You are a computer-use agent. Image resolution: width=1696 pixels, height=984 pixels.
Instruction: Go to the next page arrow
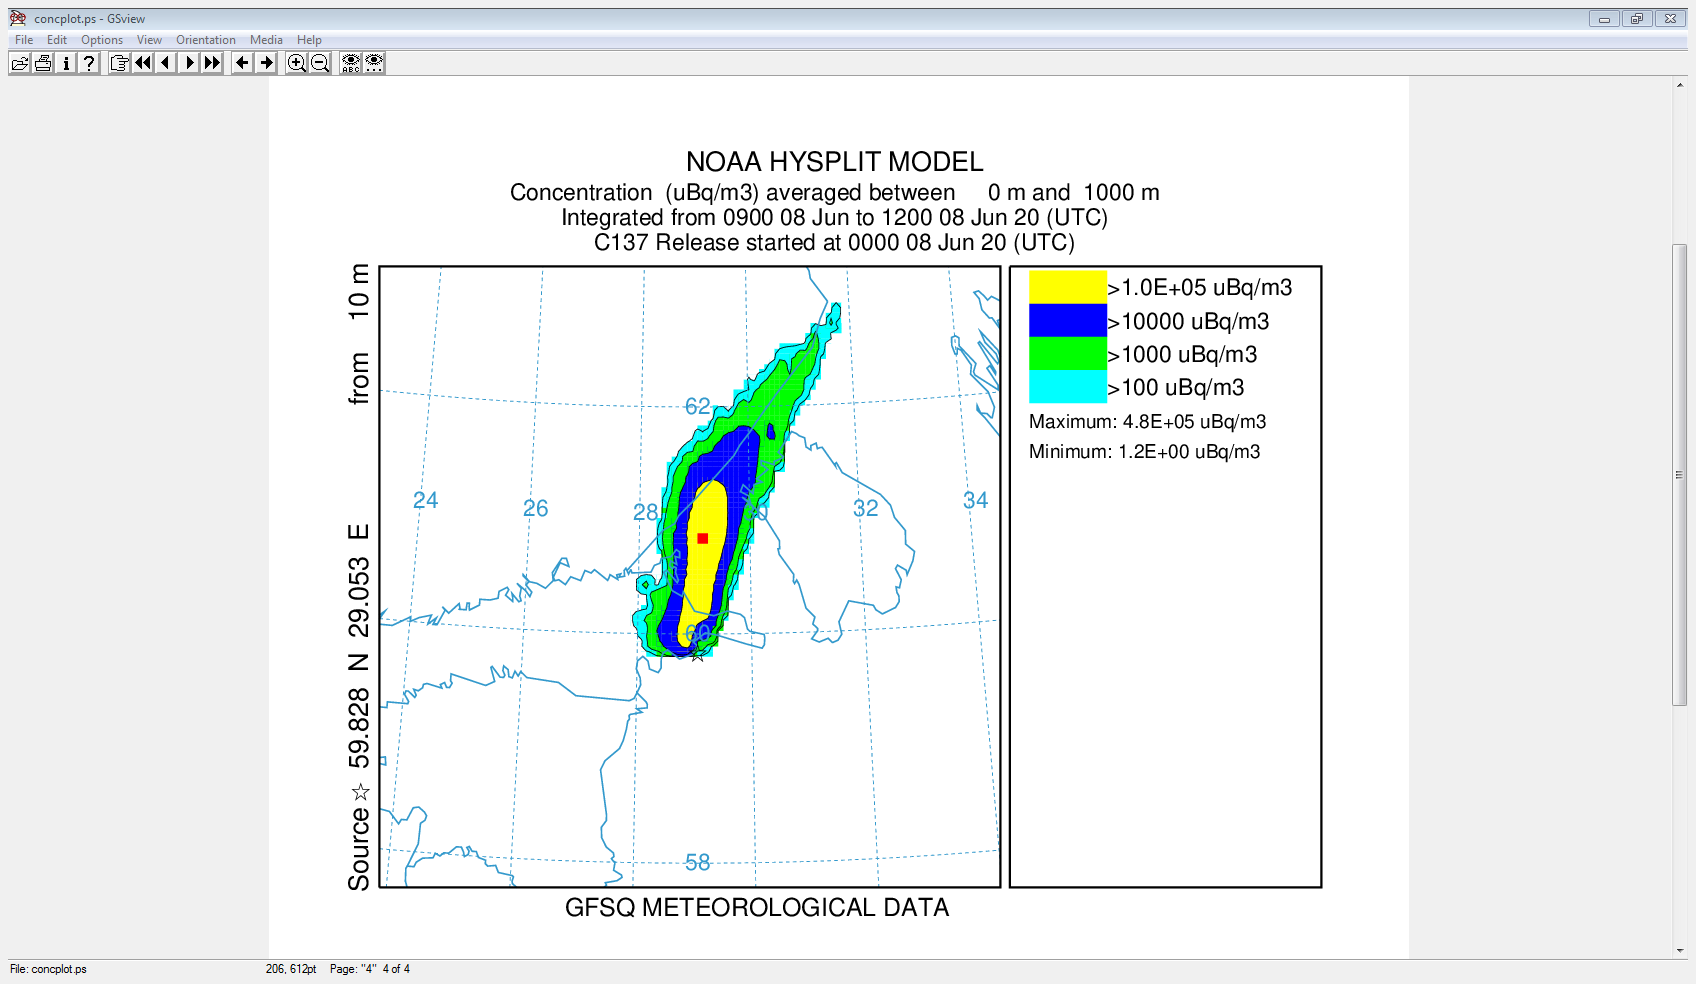[x=189, y=63]
